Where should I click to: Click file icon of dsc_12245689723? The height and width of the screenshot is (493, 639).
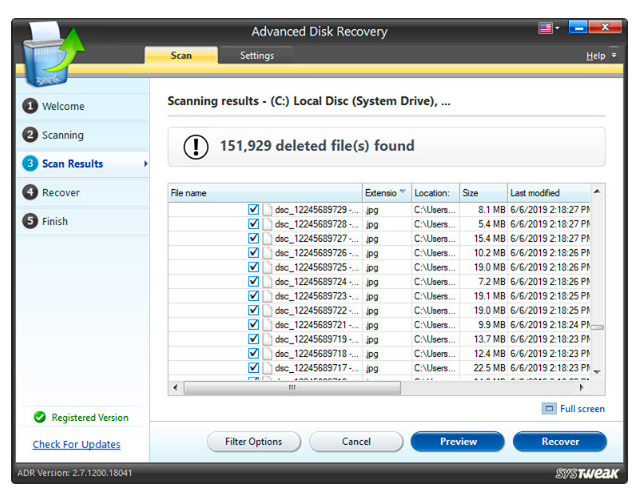267,296
